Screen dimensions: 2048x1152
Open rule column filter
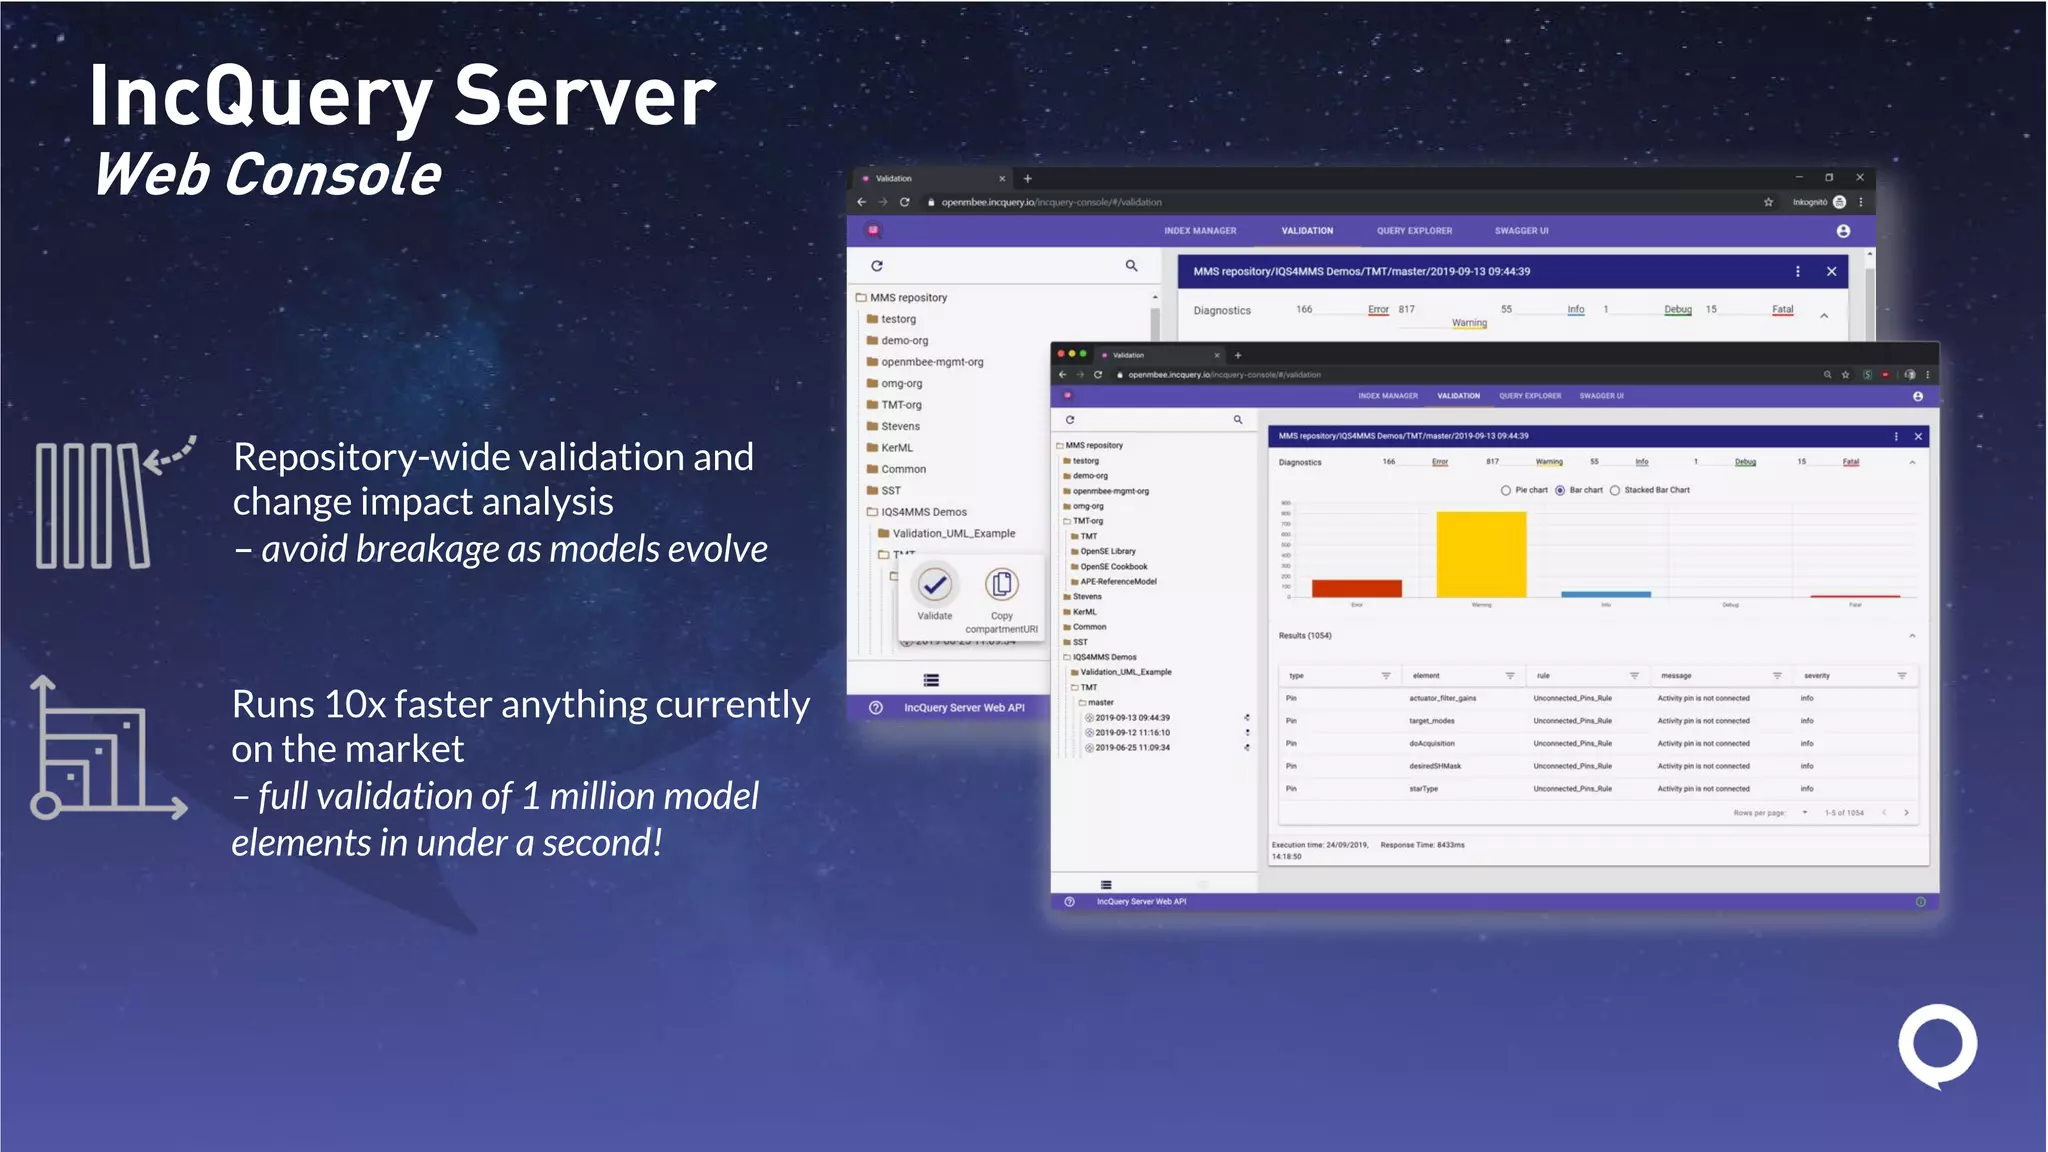[1634, 676]
